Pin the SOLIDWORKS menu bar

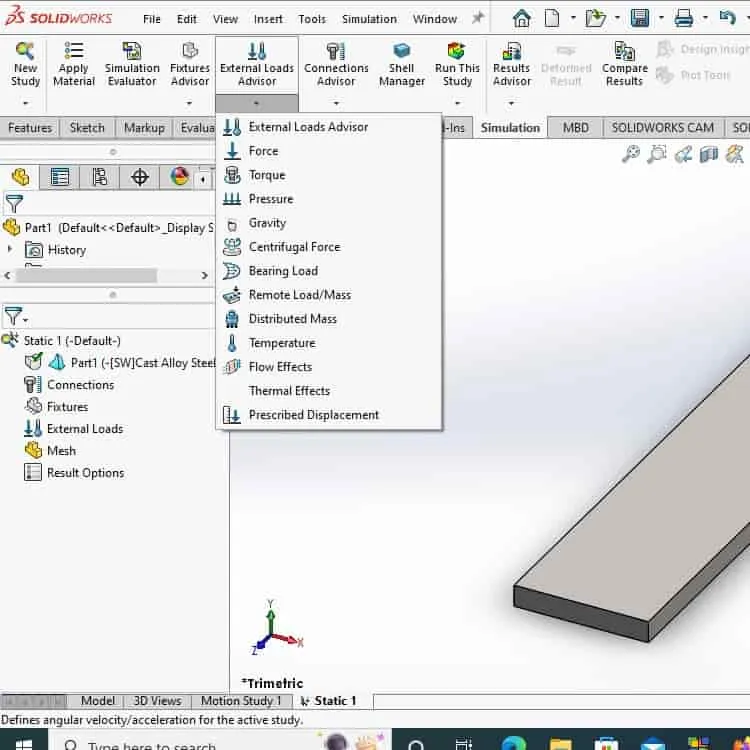coord(477,19)
